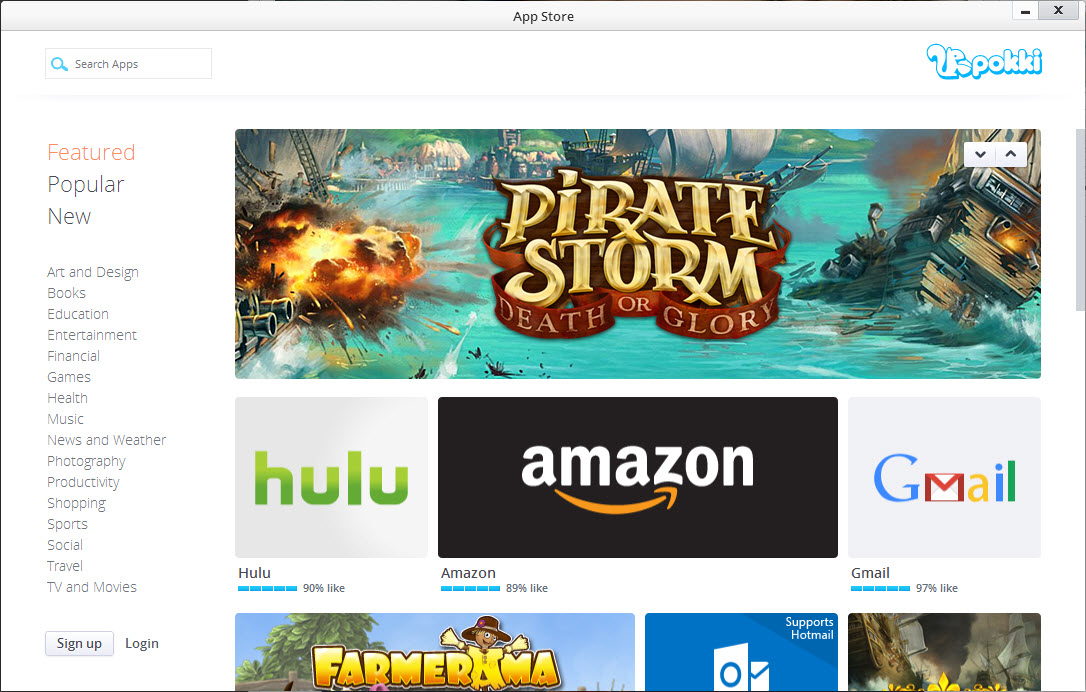Show next banner with down chevron
Viewport: 1086px width, 692px height.
pos(980,154)
